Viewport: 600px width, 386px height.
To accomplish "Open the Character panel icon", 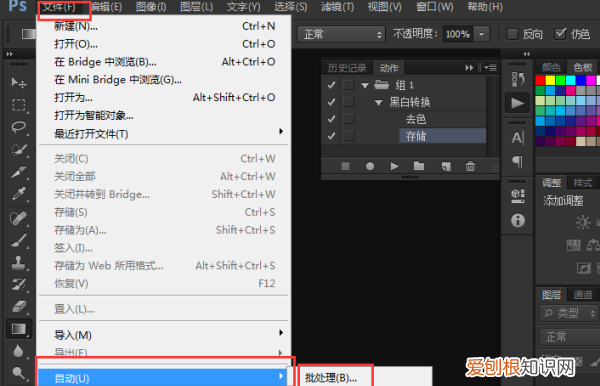I will tap(517, 138).
